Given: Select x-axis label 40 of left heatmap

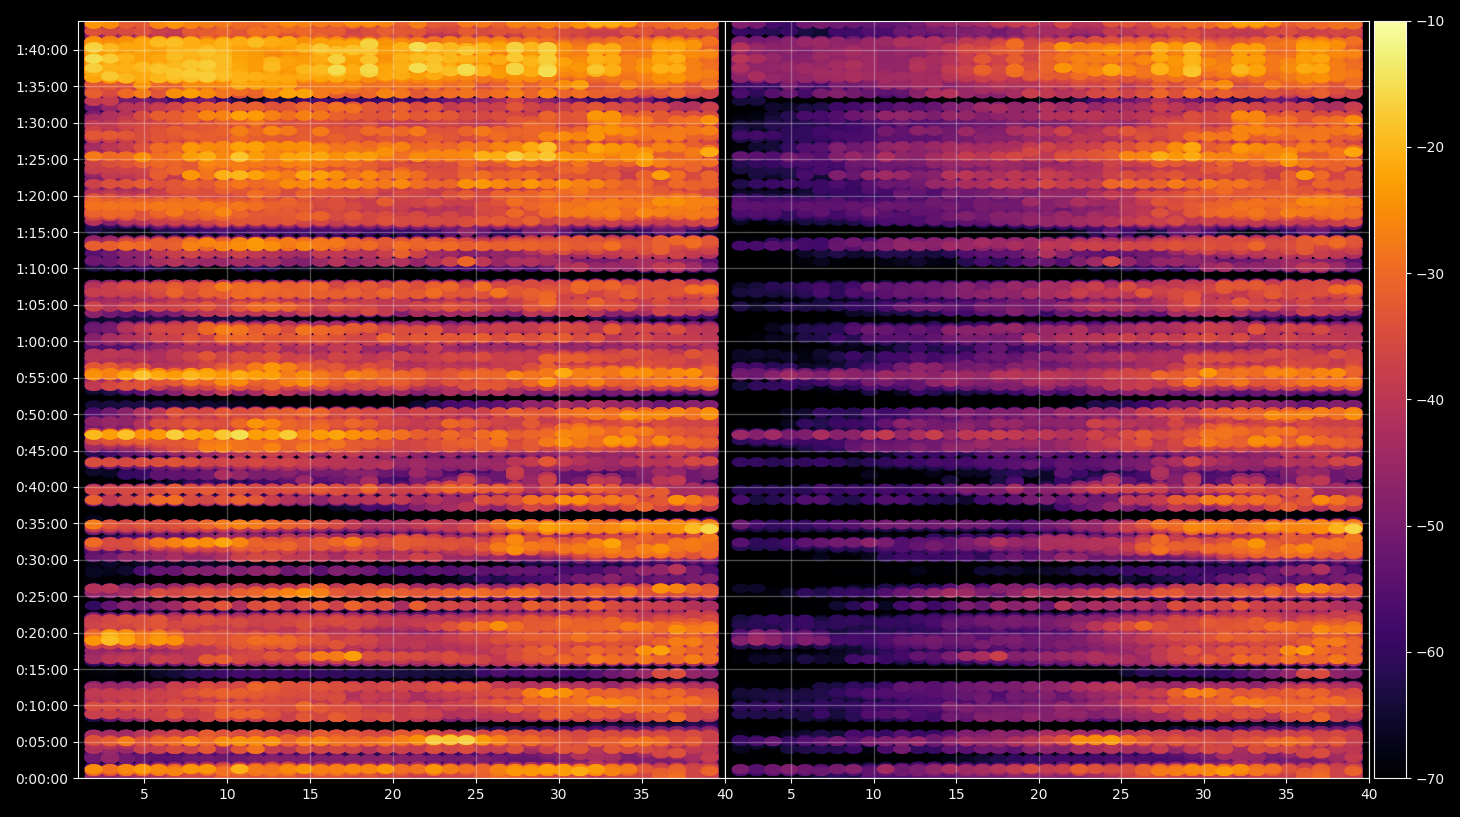Looking at the screenshot, I should 725,795.
